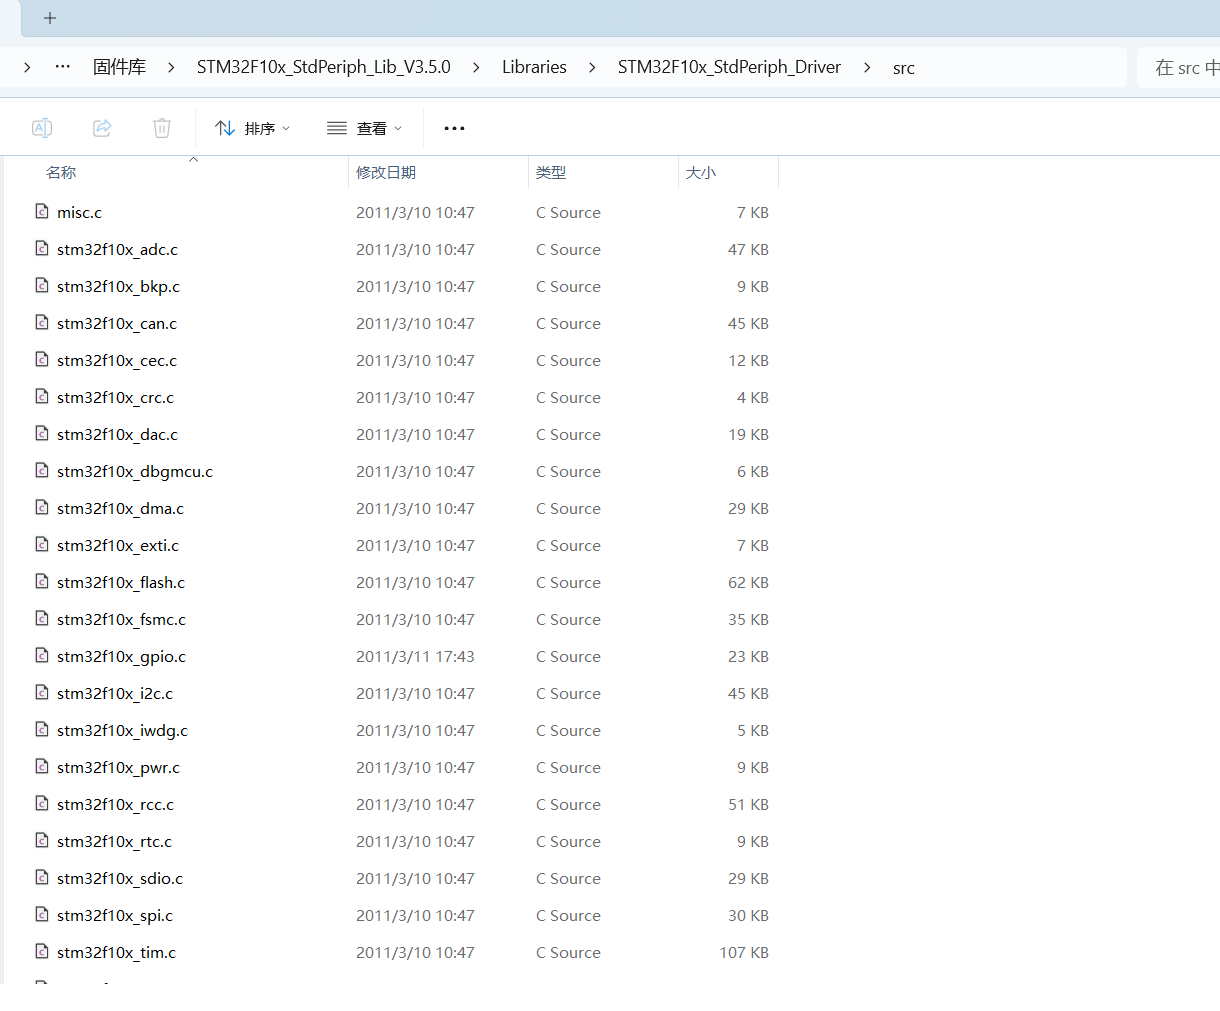Select the stm32f10x_dac.c file icon

(x=42, y=433)
